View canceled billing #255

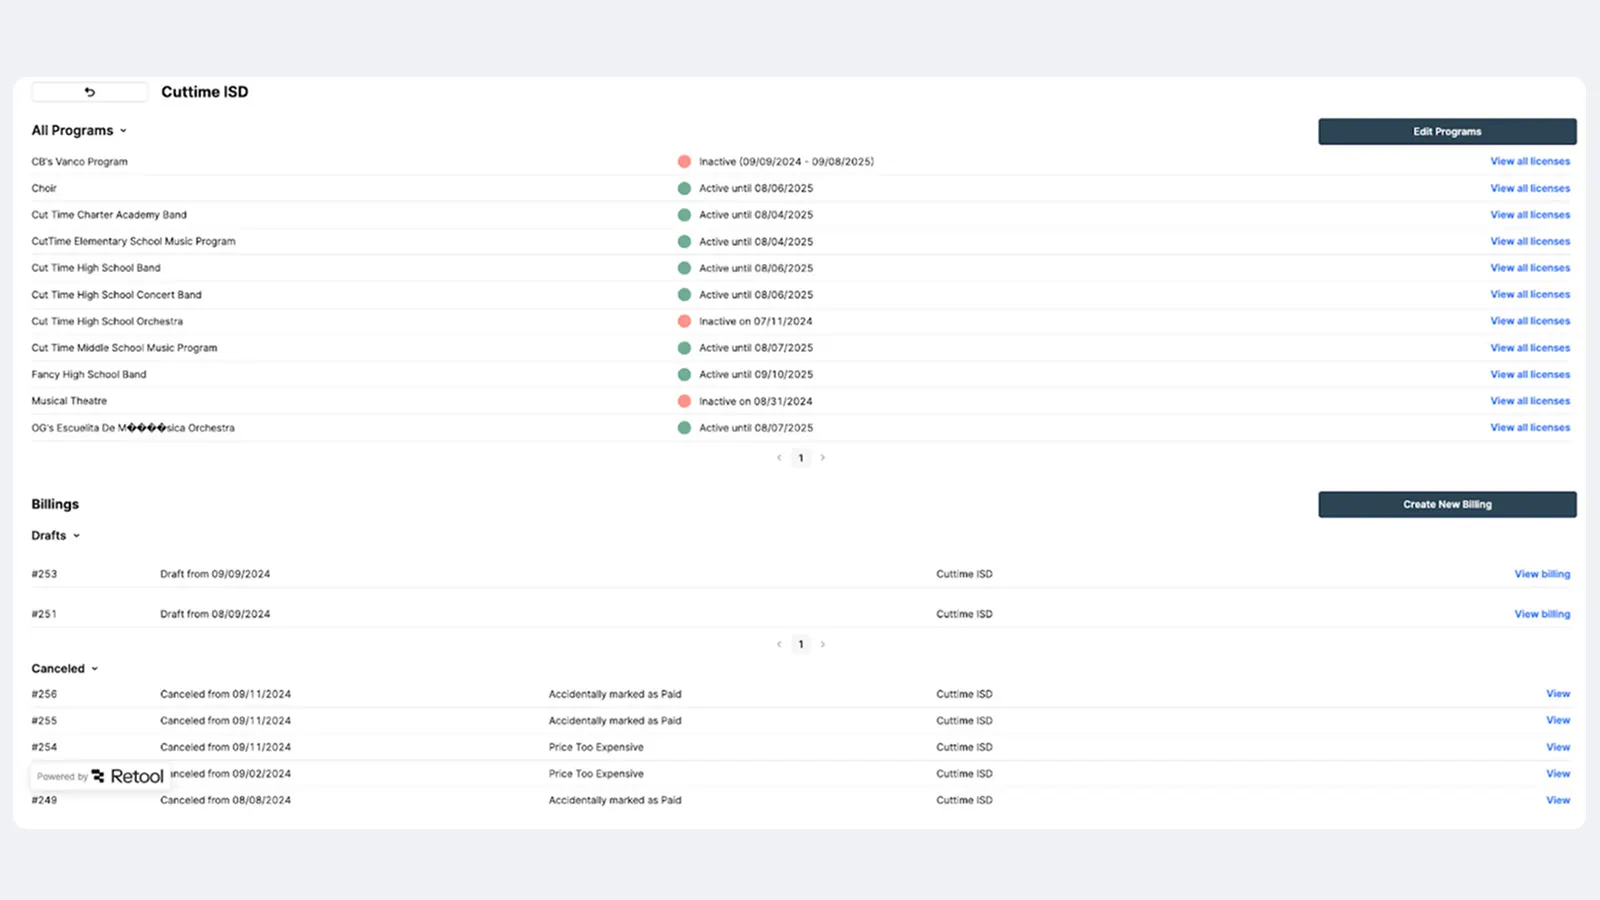[1558, 720]
